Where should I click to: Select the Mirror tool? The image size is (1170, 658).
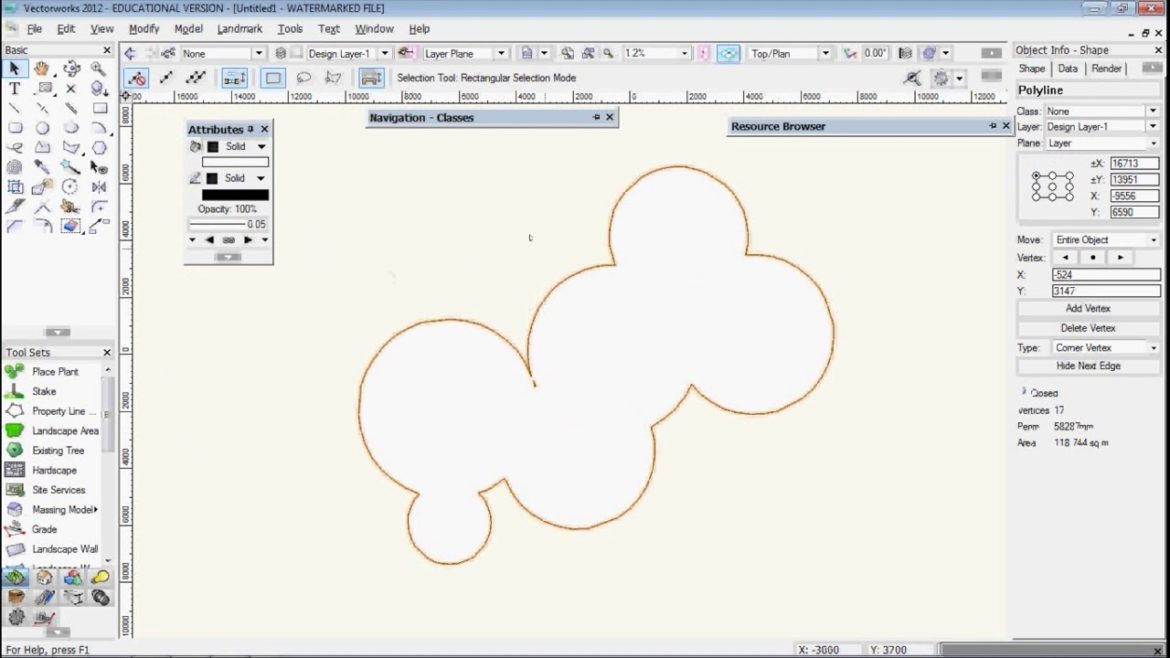[98, 187]
